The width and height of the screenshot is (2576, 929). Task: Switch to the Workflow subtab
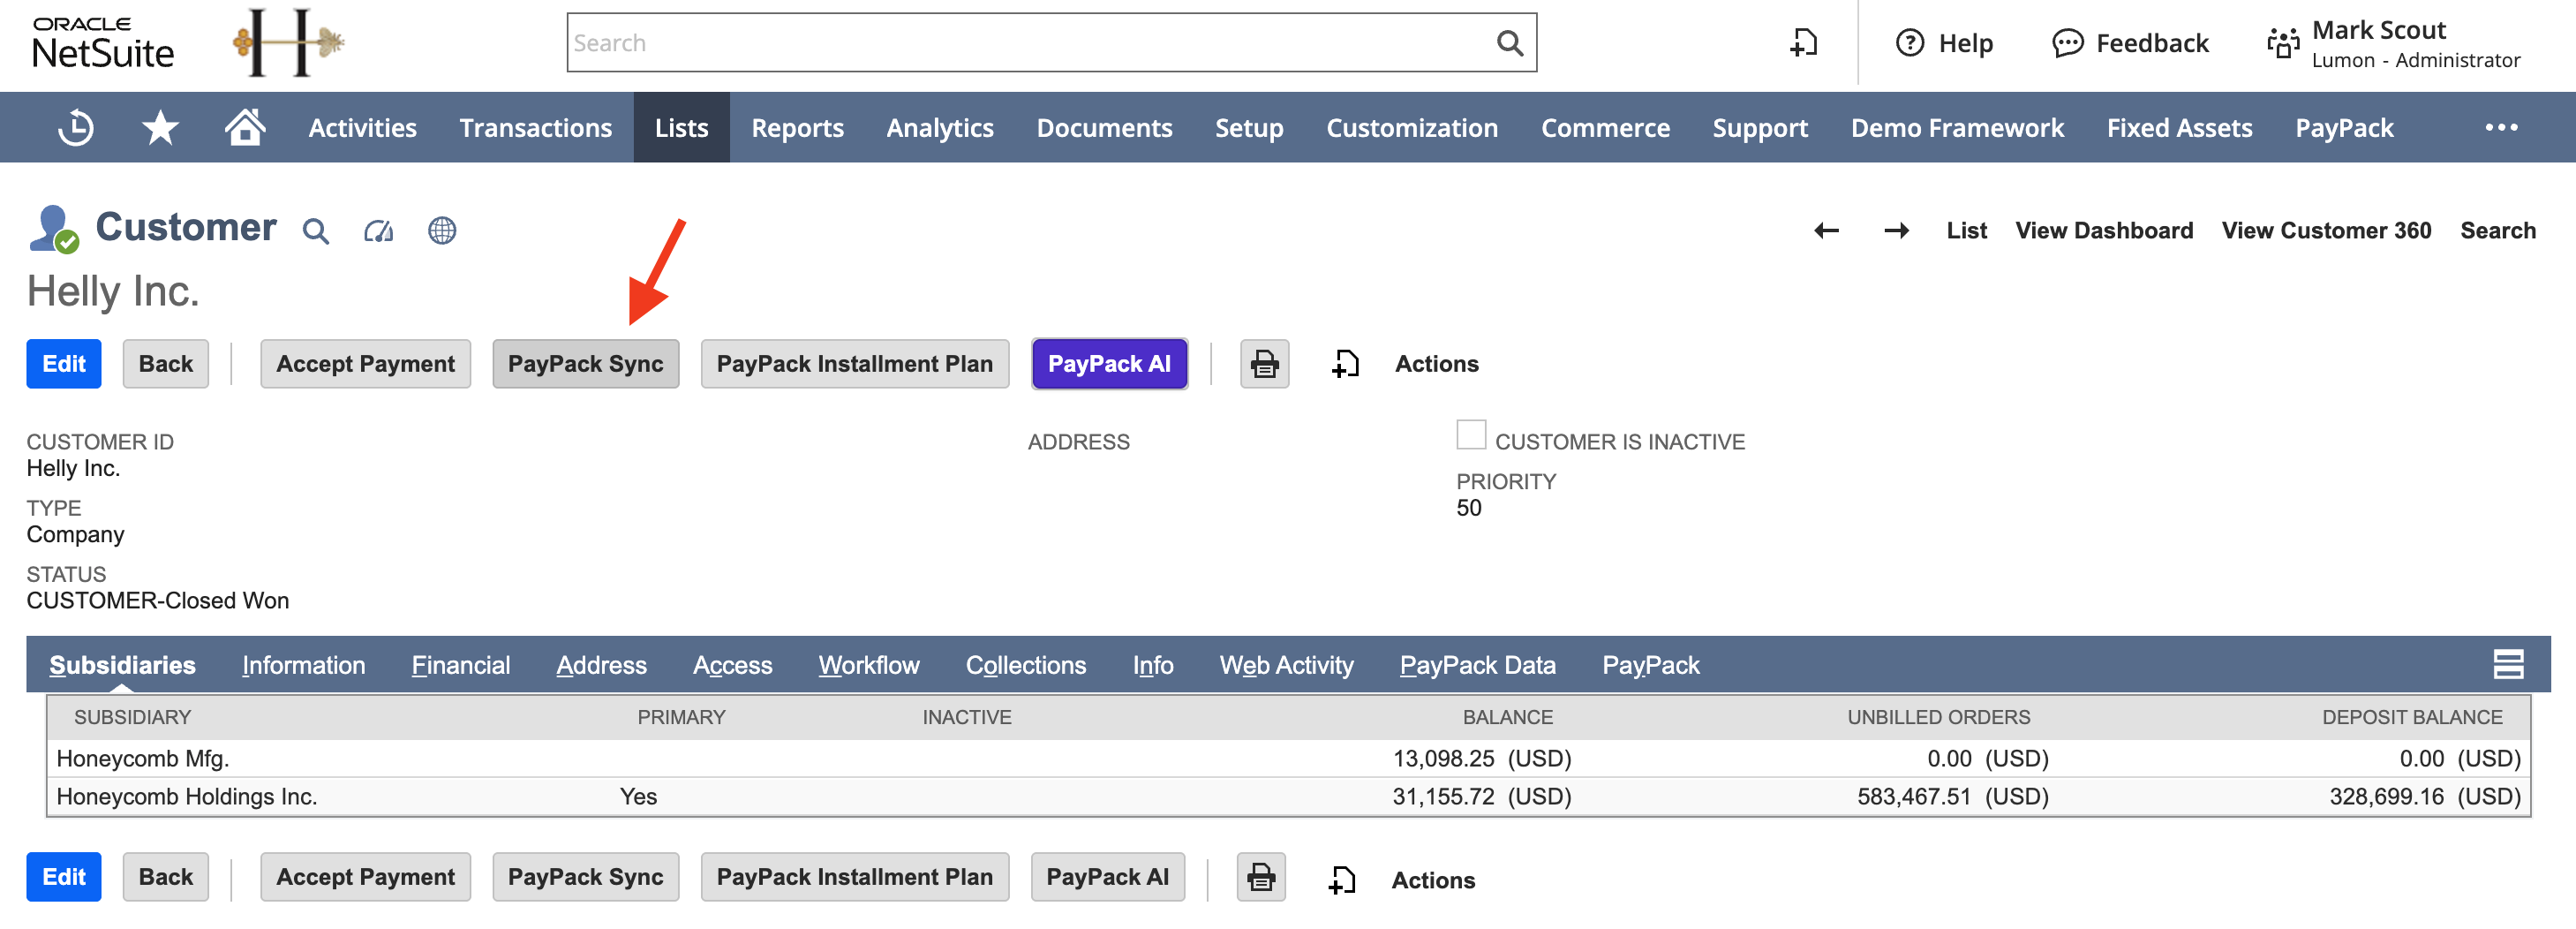(x=868, y=665)
